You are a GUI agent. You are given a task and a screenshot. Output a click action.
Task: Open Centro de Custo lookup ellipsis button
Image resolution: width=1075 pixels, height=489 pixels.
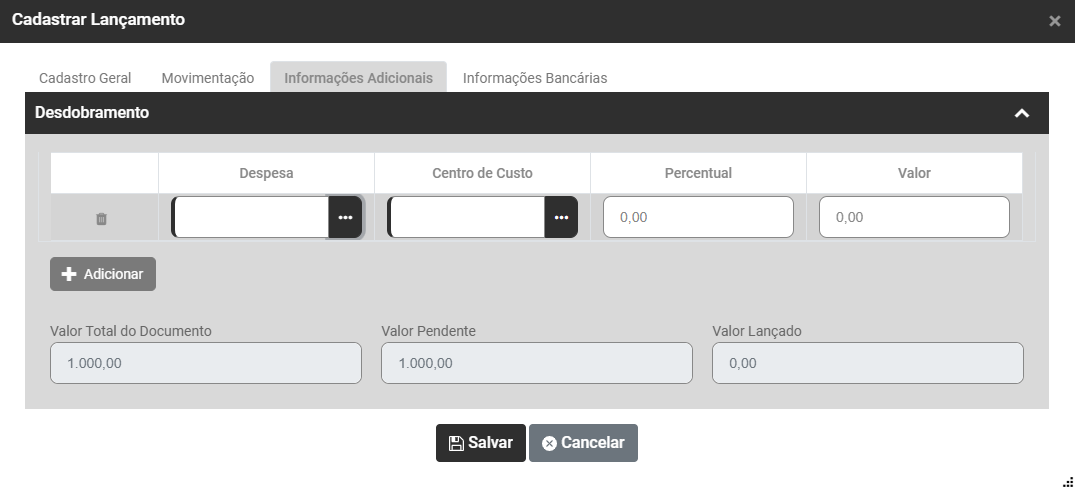point(561,217)
